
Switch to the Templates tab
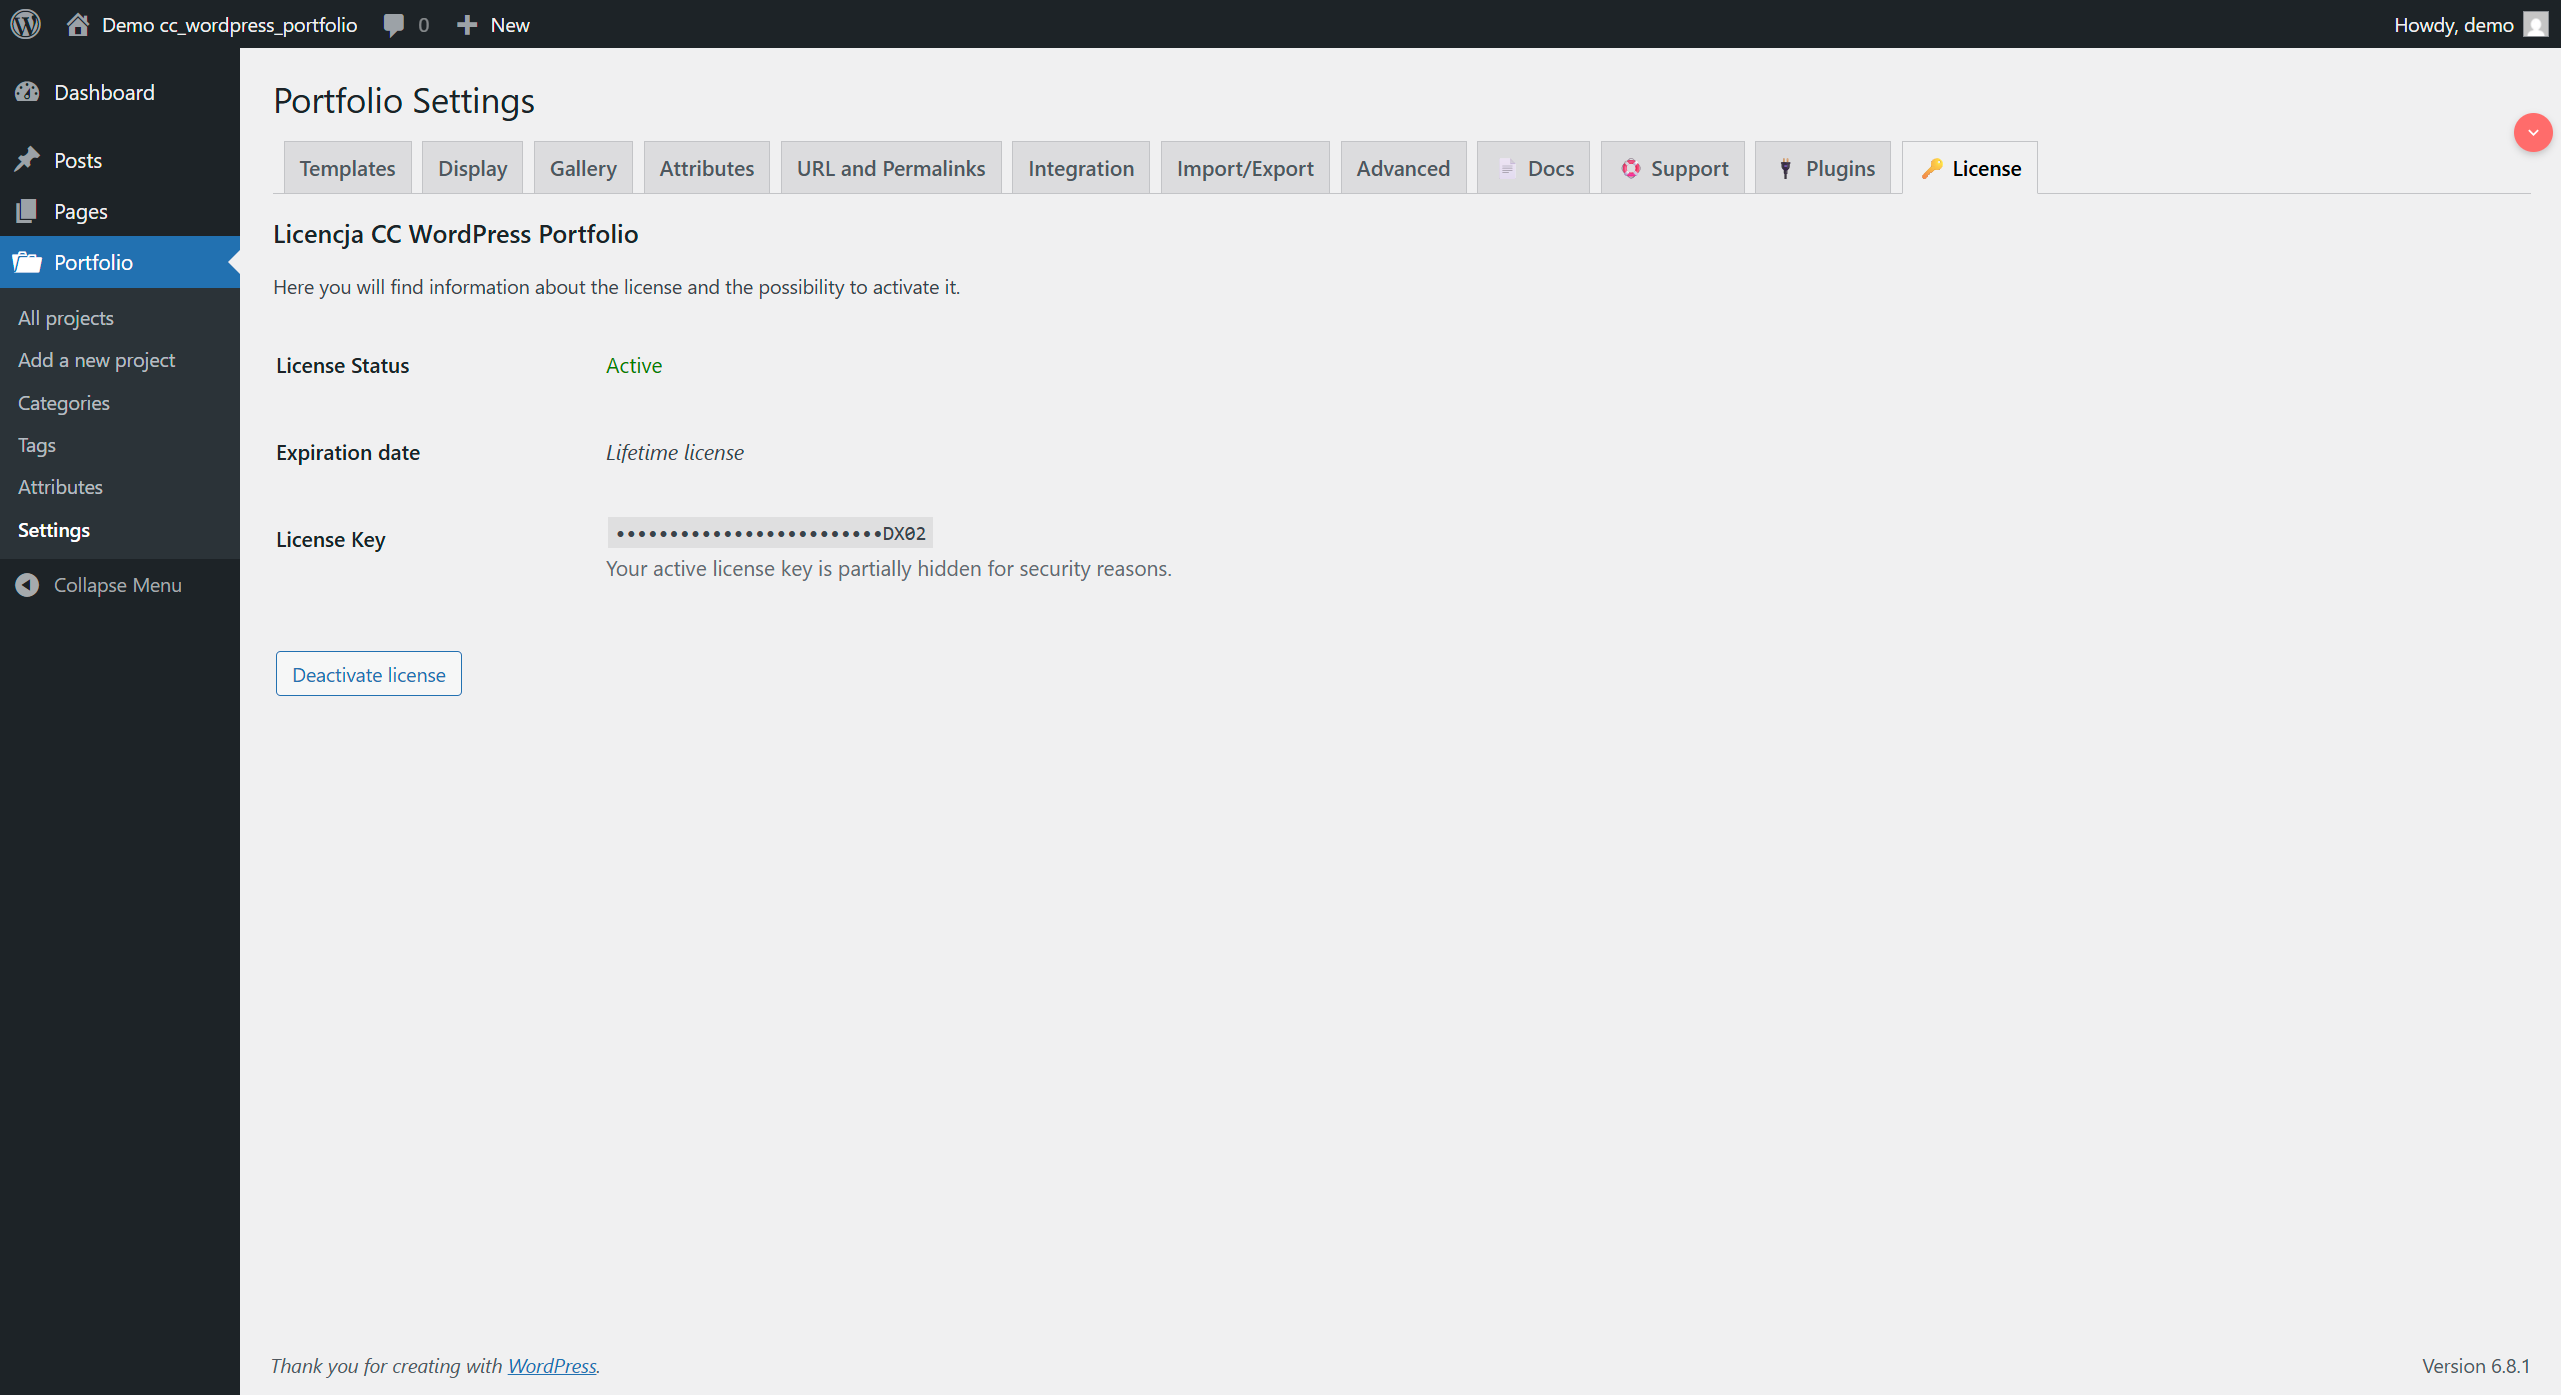click(x=346, y=168)
